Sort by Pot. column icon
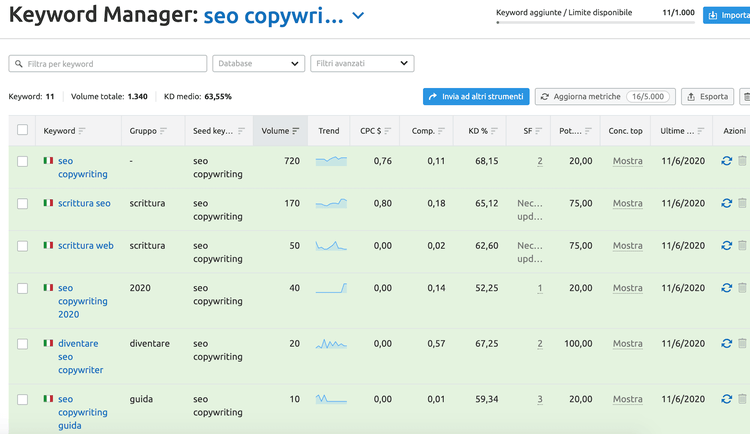This screenshot has width=750, height=434. click(x=588, y=131)
